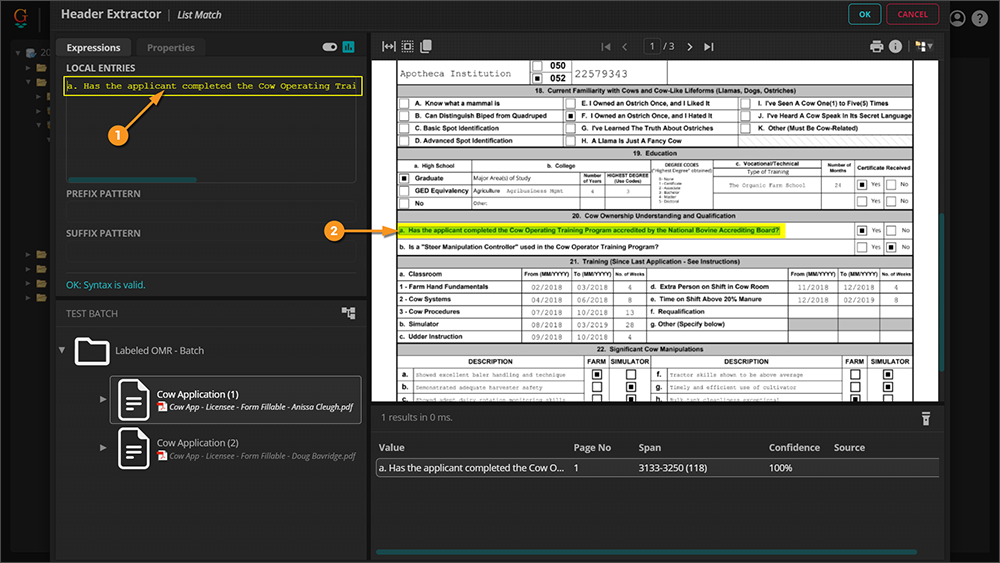Click into the Local Entries text editor
1000x563 pixels.
tap(211, 128)
